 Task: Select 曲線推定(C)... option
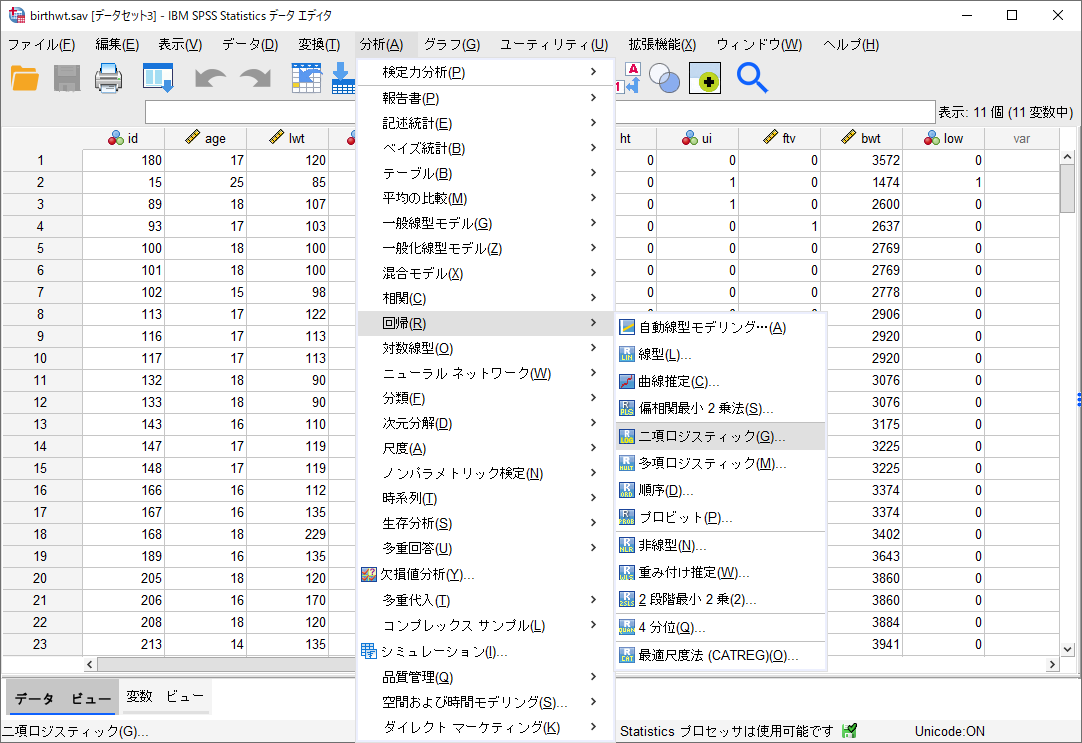point(720,382)
